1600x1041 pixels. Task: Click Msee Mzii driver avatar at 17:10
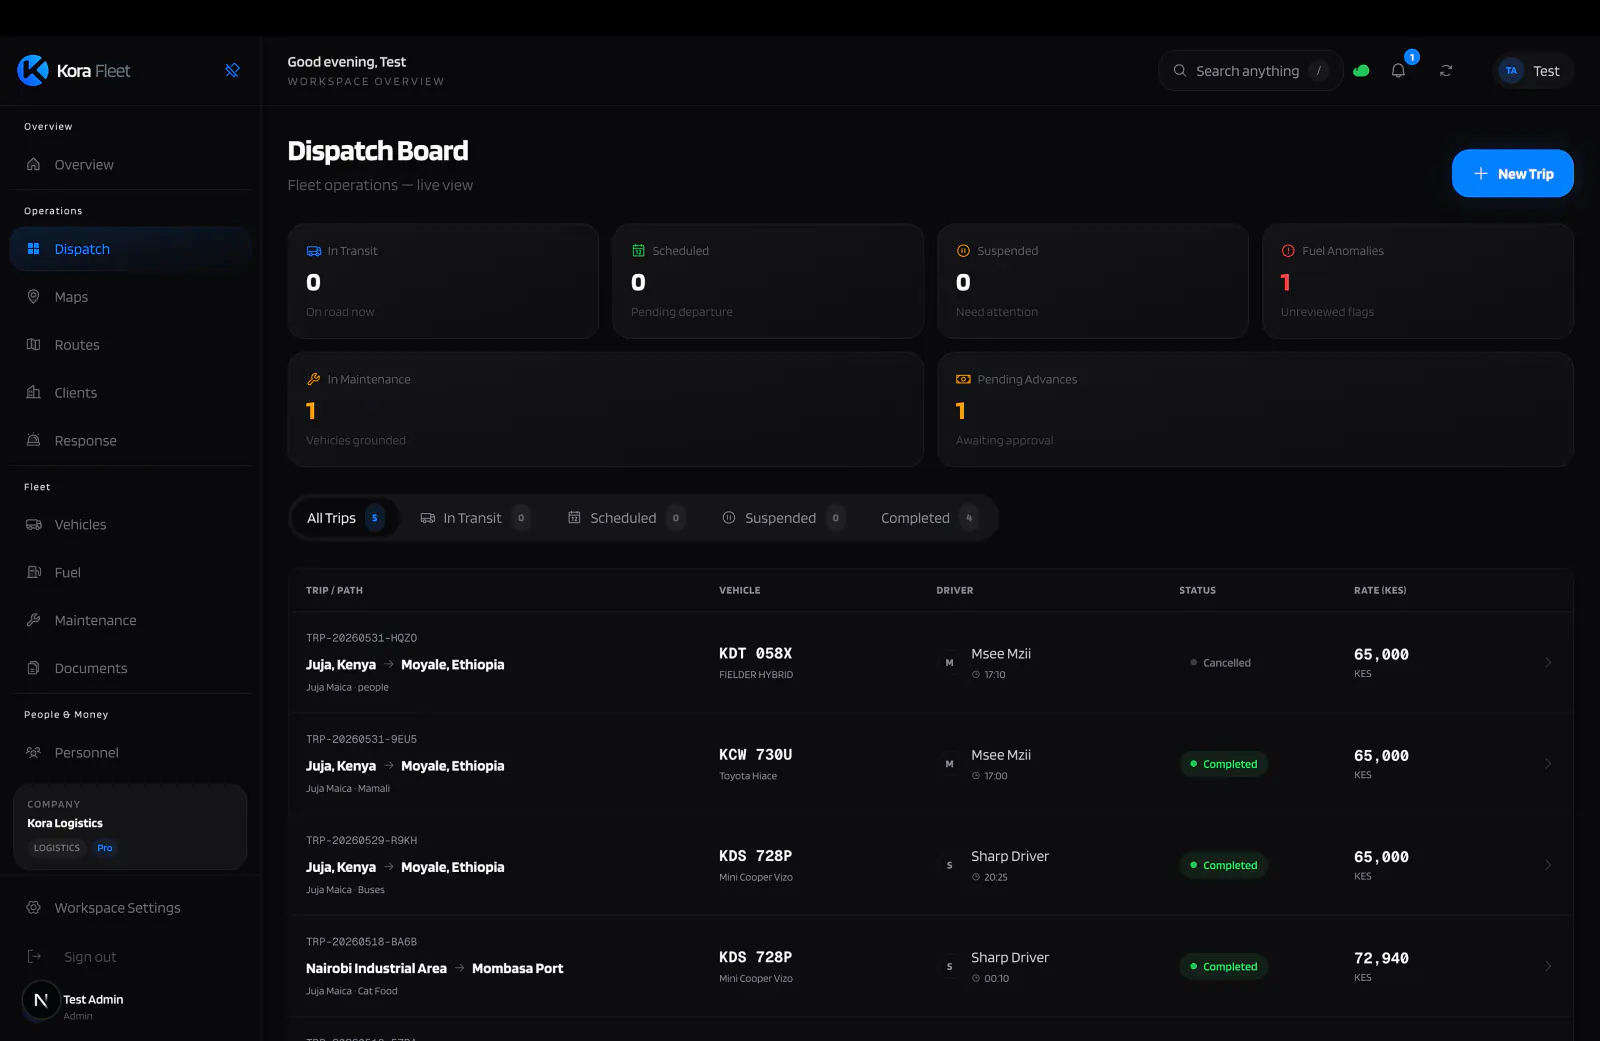point(949,663)
